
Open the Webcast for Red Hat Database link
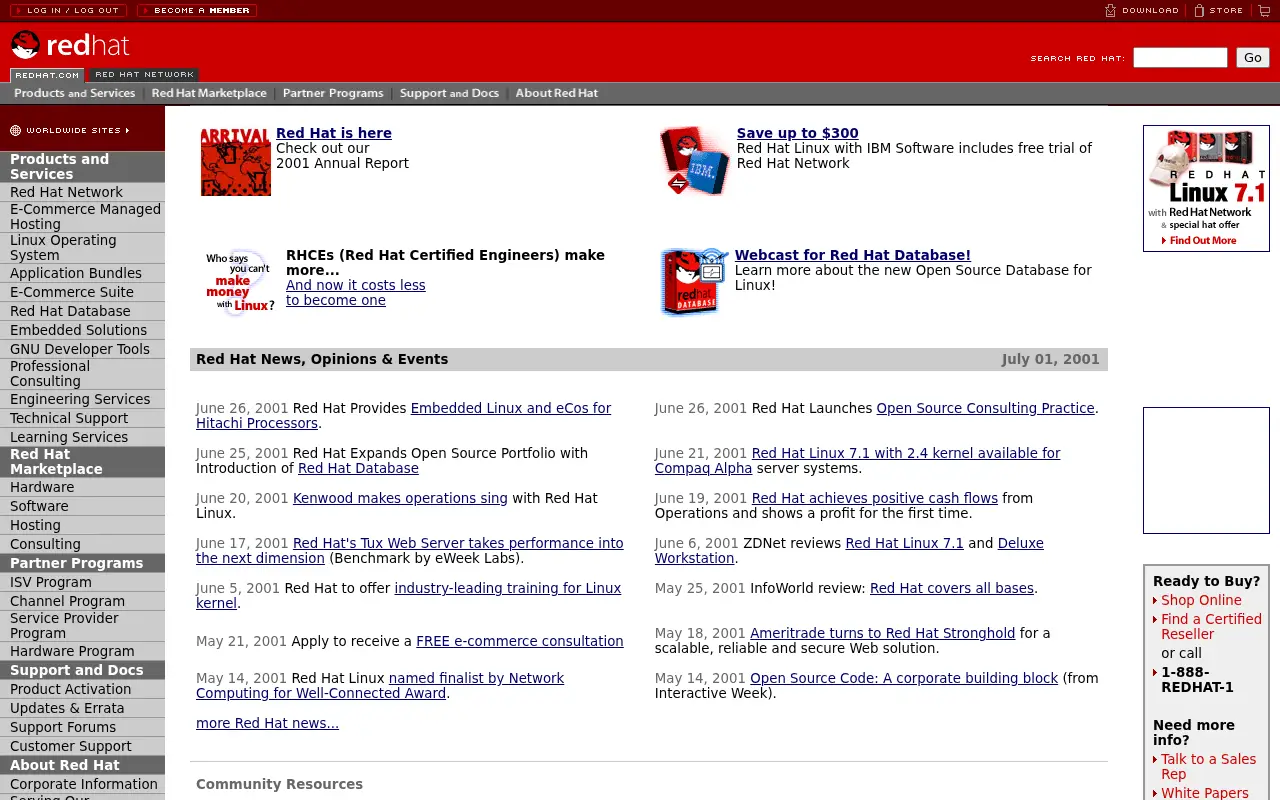[x=853, y=255]
